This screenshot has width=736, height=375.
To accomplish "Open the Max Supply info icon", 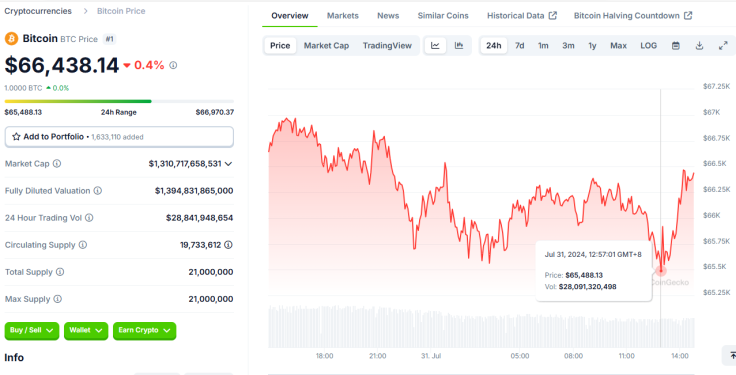I will point(57,299).
